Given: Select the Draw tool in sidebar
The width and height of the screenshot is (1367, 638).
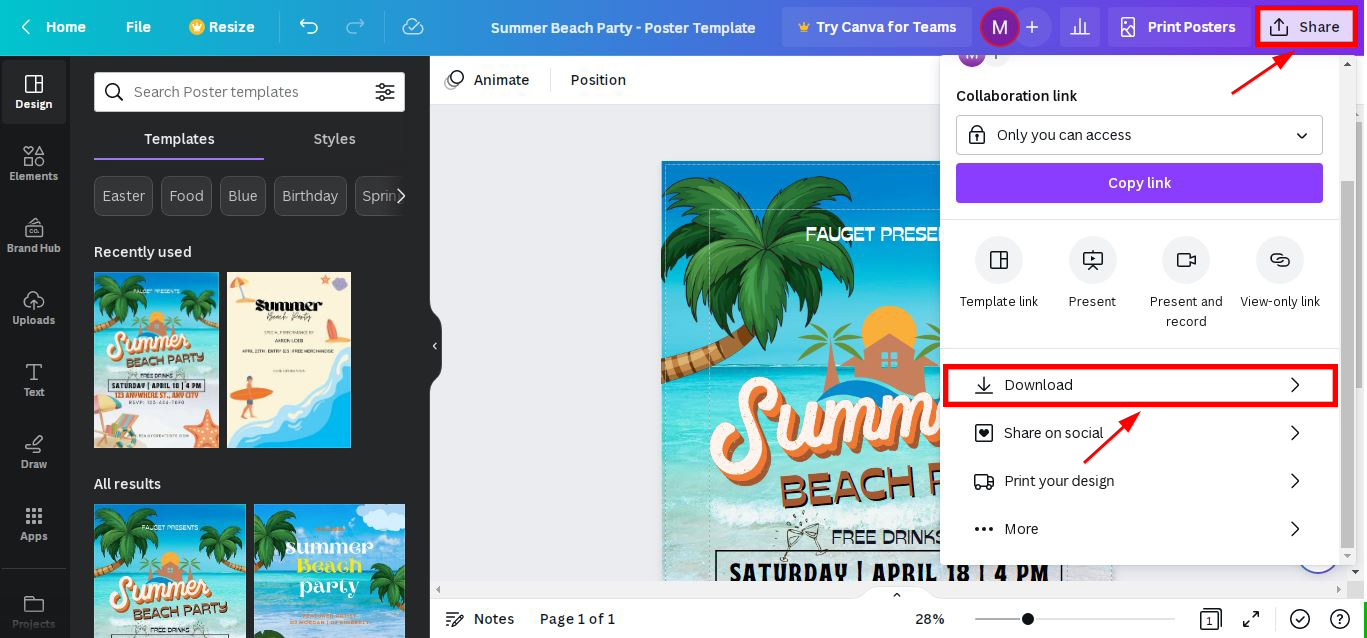Looking at the screenshot, I should tap(34, 451).
